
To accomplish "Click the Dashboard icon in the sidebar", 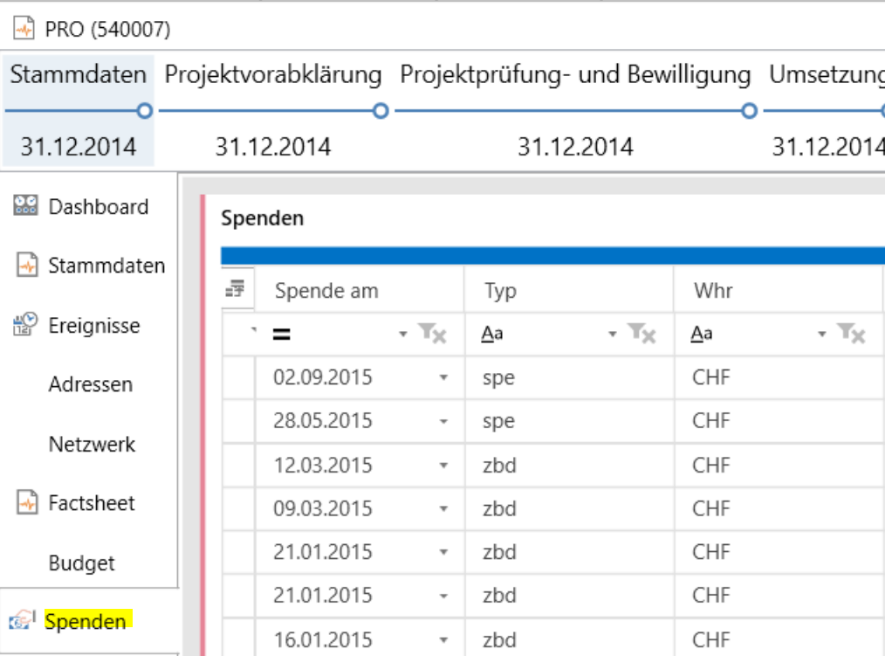I will point(25,207).
